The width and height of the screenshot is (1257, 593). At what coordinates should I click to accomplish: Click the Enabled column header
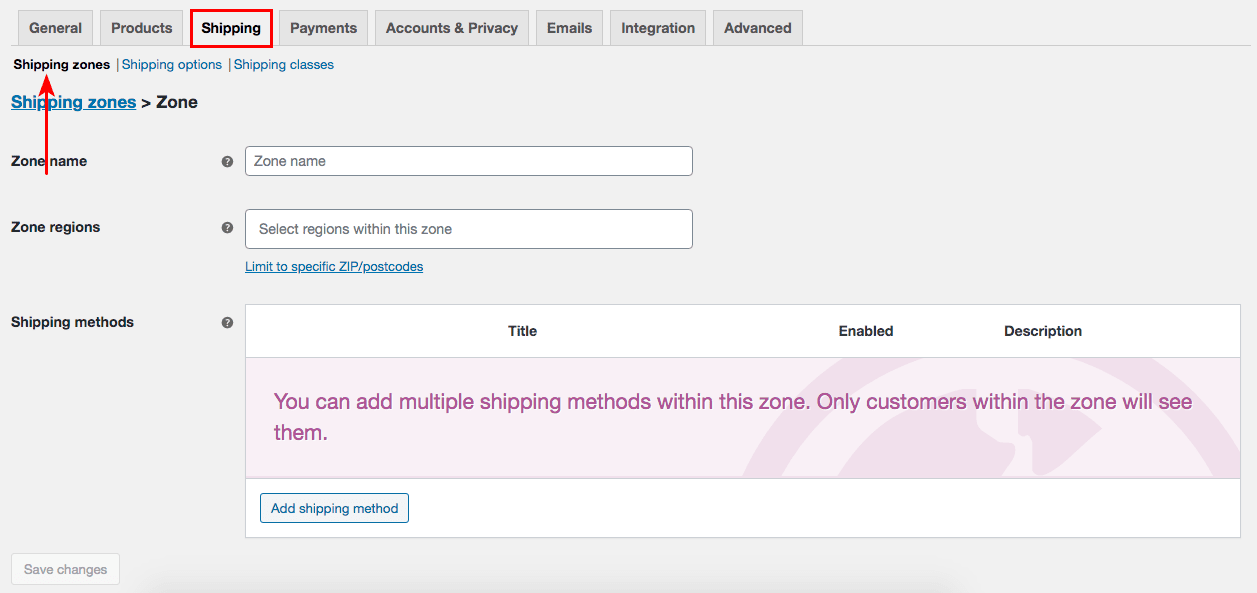click(866, 331)
